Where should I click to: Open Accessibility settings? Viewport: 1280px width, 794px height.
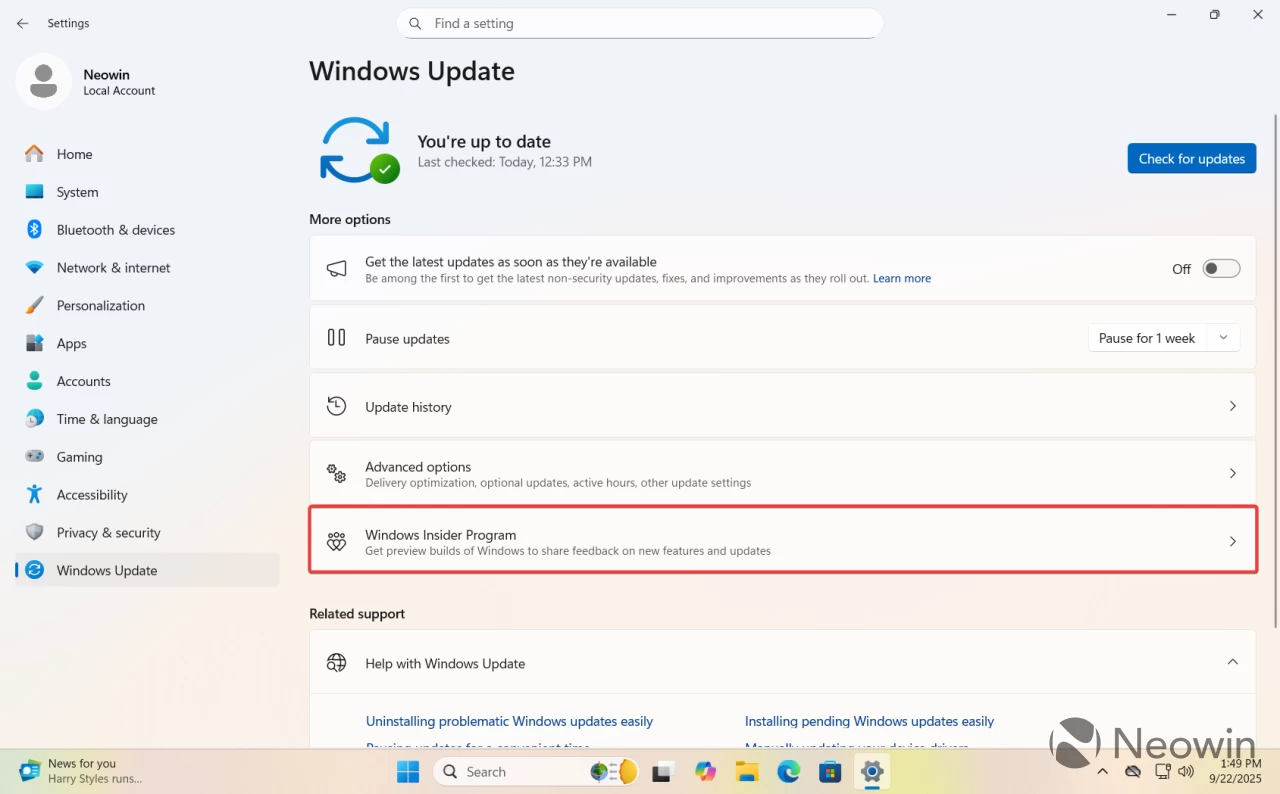point(92,495)
